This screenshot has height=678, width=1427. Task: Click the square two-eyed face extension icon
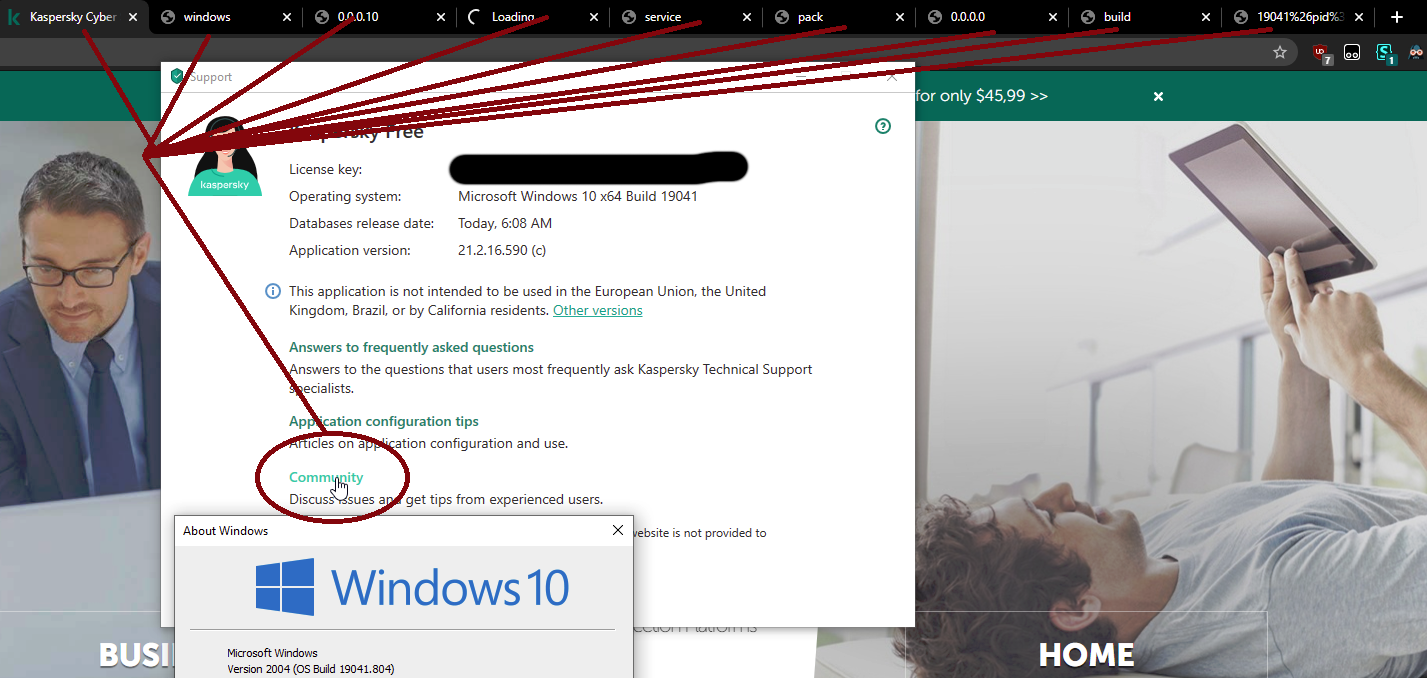(1352, 53)
